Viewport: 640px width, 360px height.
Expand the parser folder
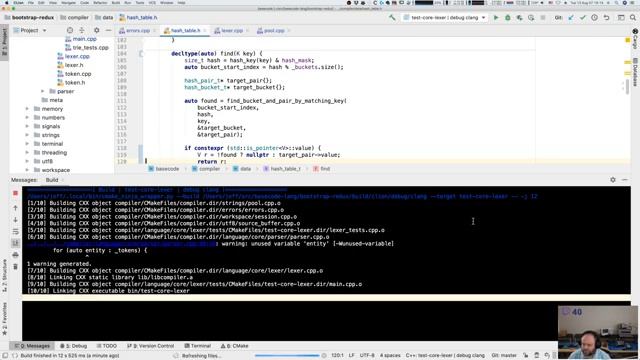coord(42,91)
